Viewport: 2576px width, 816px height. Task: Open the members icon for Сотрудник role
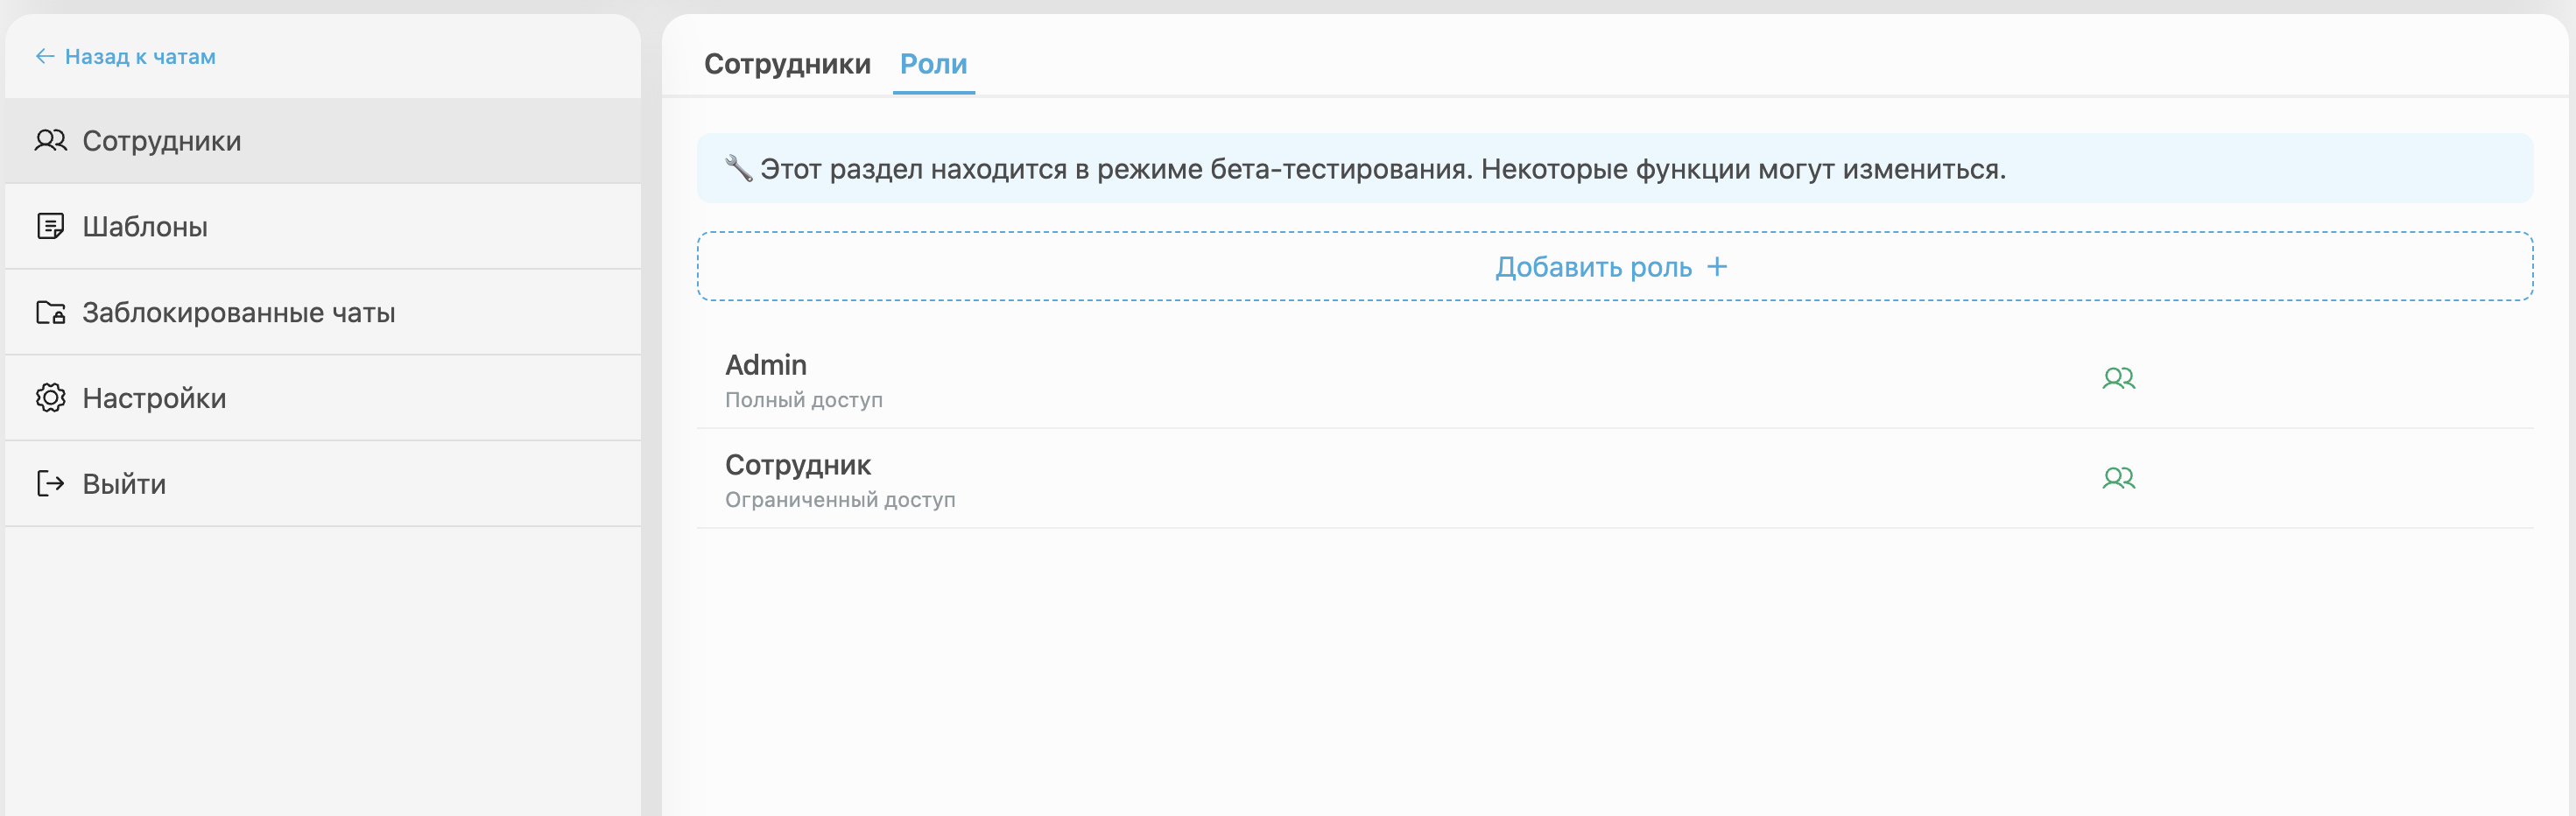tap(2118, 478)
